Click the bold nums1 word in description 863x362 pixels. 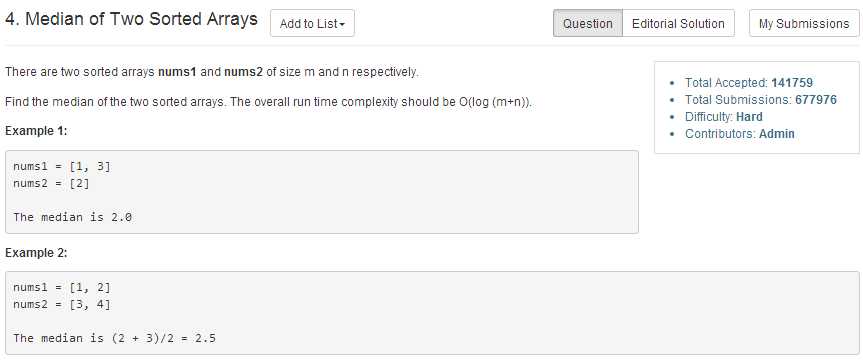178,73
